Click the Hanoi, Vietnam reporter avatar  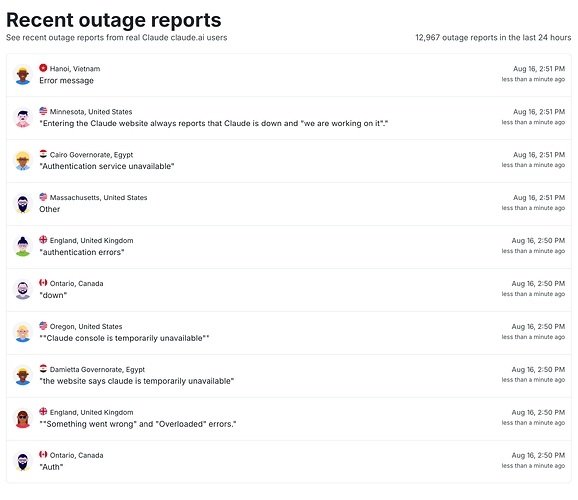click(x=23, y=75)
